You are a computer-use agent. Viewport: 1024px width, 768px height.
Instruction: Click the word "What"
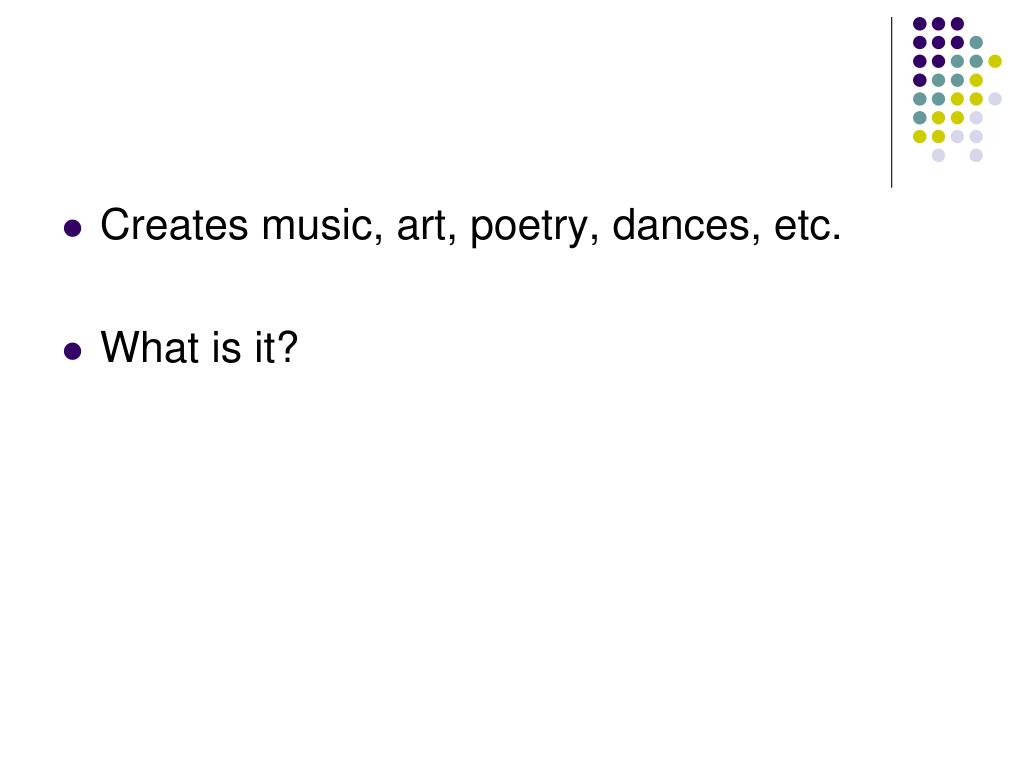(x=150, y=347)
